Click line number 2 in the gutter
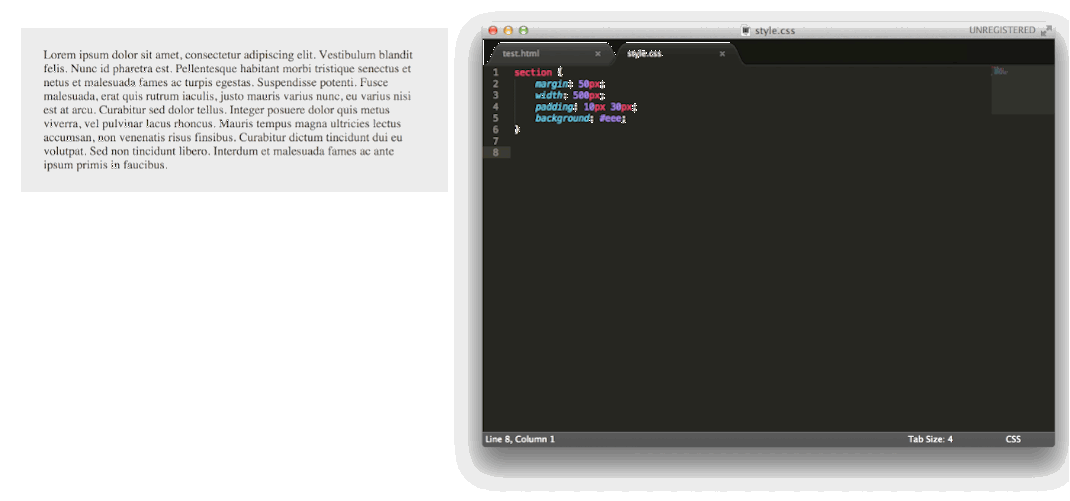1070x501 pixels. coord(495,84)
